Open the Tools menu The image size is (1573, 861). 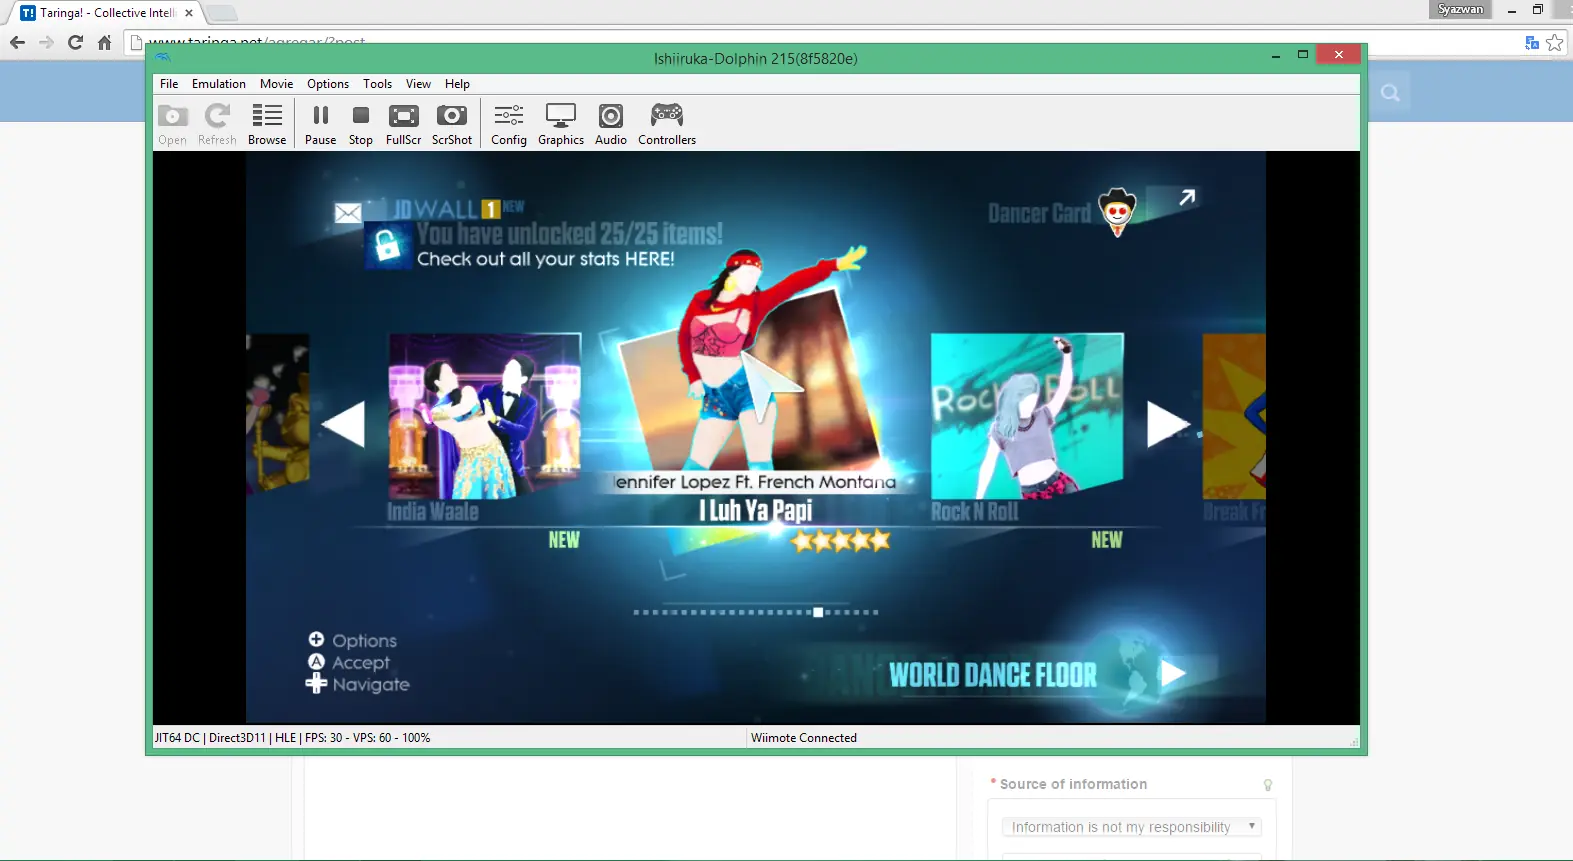point(377,84)
